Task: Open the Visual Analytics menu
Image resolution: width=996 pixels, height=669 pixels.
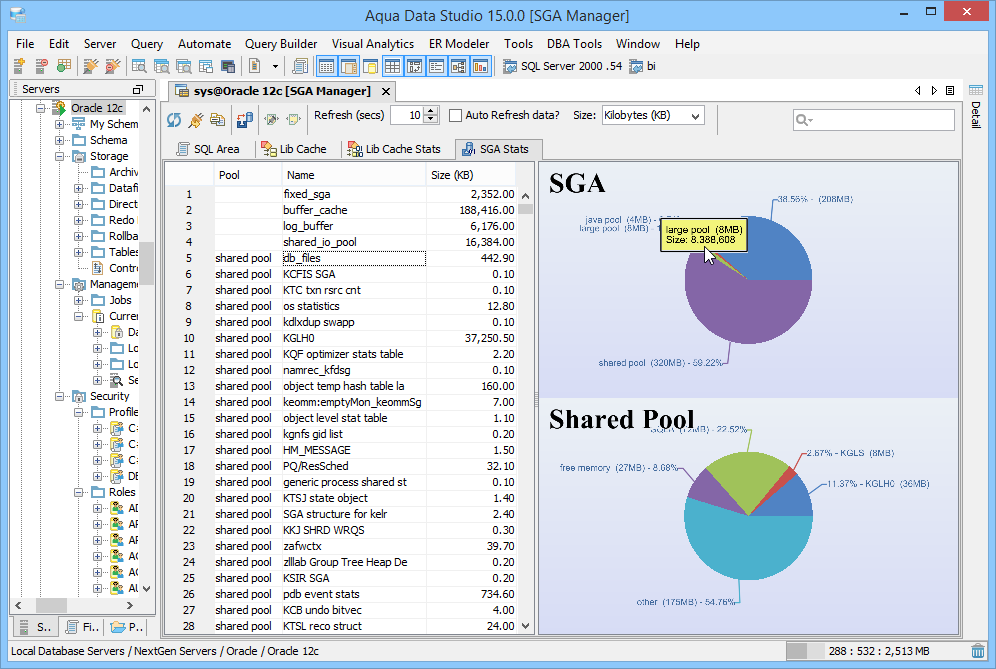Action: click(x=373, y=44)
